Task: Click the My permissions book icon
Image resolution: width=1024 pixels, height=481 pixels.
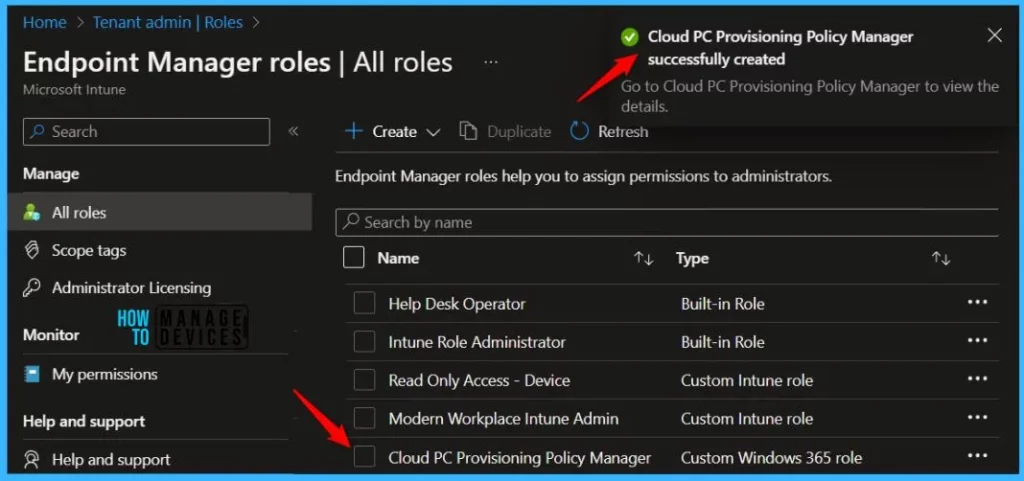Action: (31, 374)
